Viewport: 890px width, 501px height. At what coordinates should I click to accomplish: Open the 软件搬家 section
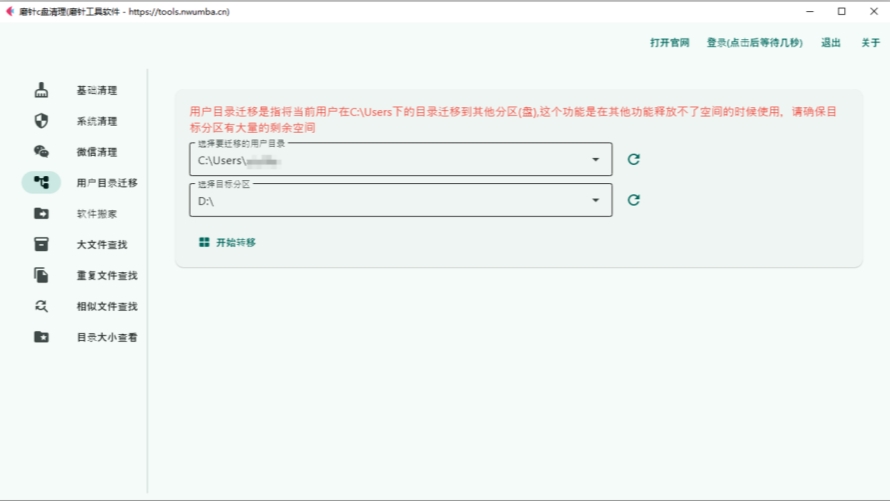pyautogui.click(x=96, y=213)
